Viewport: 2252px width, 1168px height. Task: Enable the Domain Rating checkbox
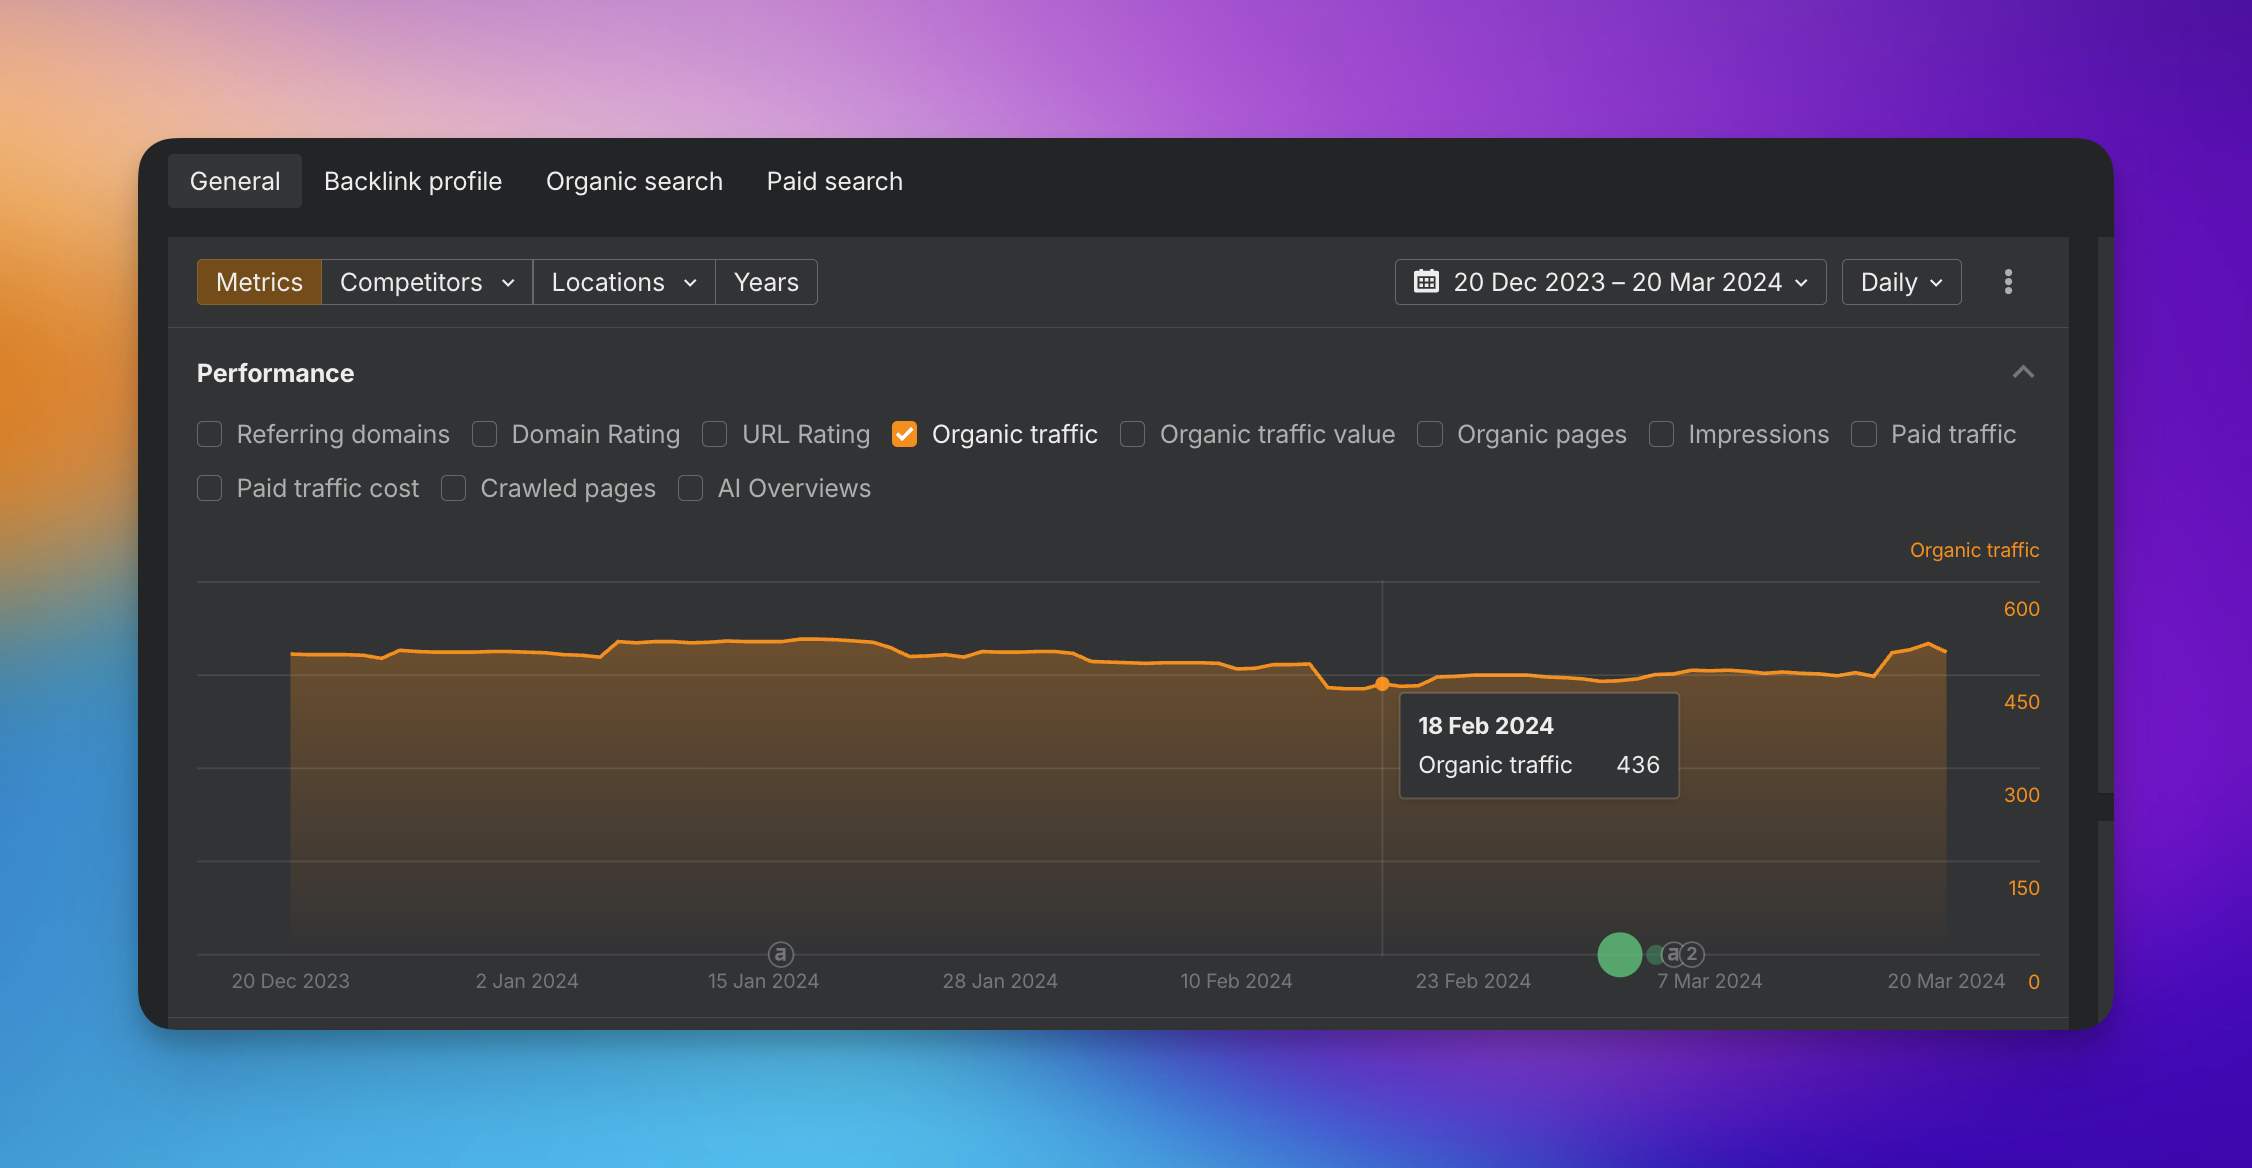point(484,434)
